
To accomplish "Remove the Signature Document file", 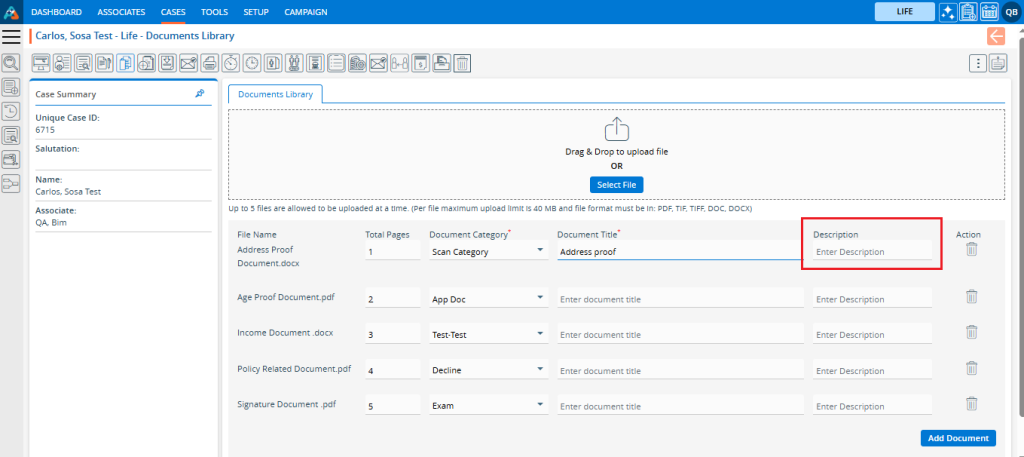I will 971,404.
